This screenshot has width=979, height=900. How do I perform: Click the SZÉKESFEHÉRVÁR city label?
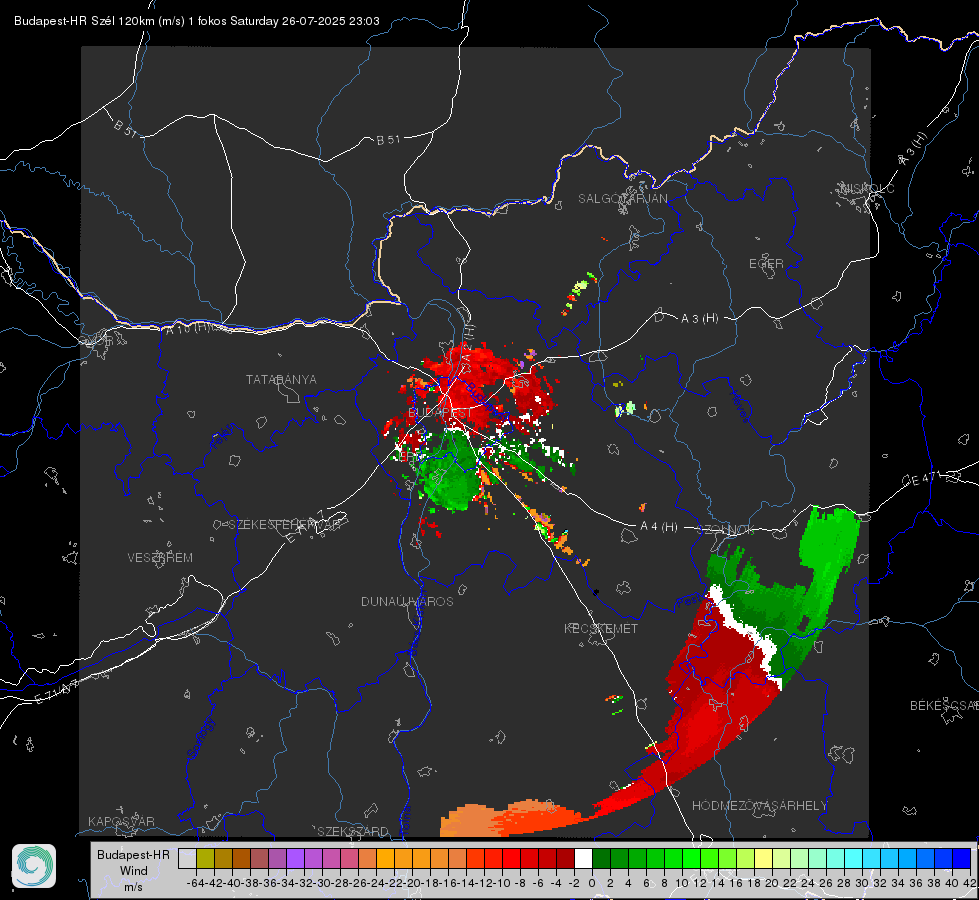click(285, 524)
